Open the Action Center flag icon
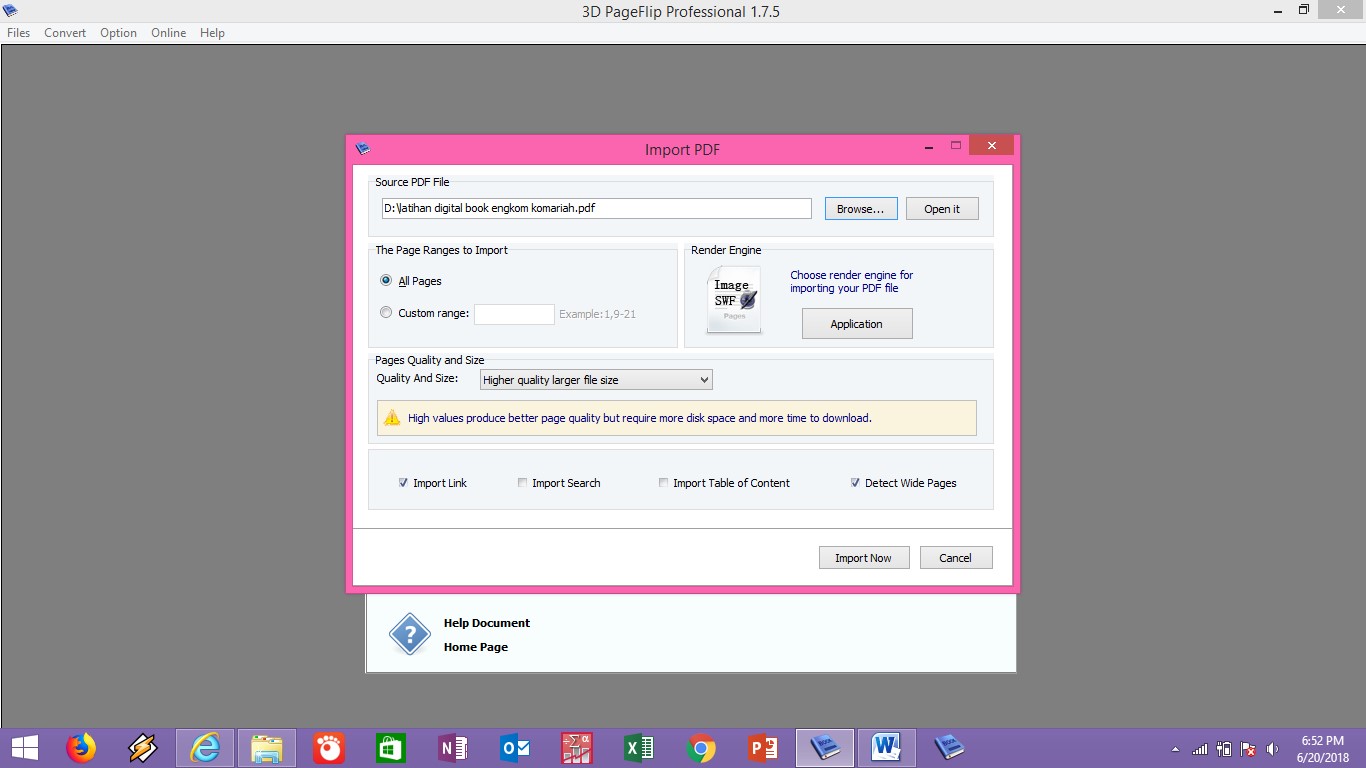Image resolution: width=1366 pixels, height=768 pixels. [x=1248, y=749]
